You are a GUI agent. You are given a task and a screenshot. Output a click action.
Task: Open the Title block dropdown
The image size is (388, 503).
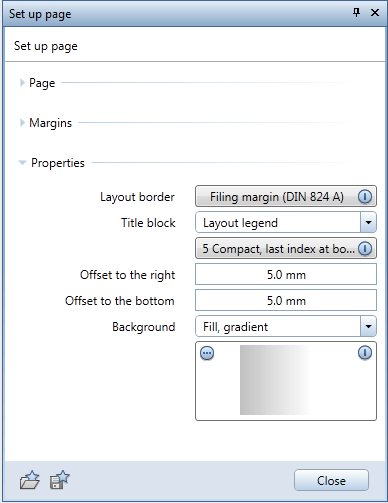(x=368, y=222)
